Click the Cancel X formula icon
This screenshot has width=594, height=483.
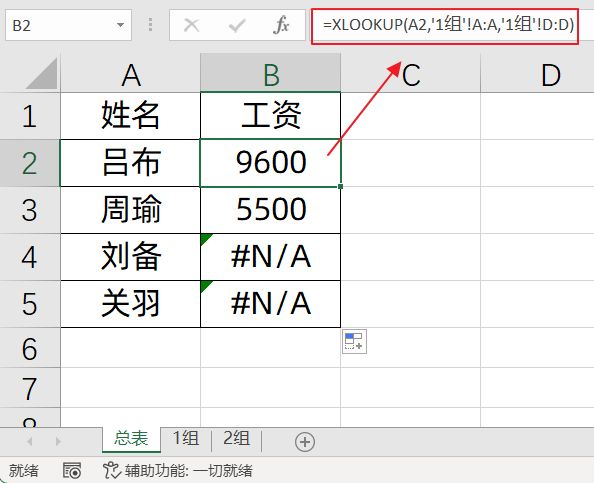coord(191,25)
